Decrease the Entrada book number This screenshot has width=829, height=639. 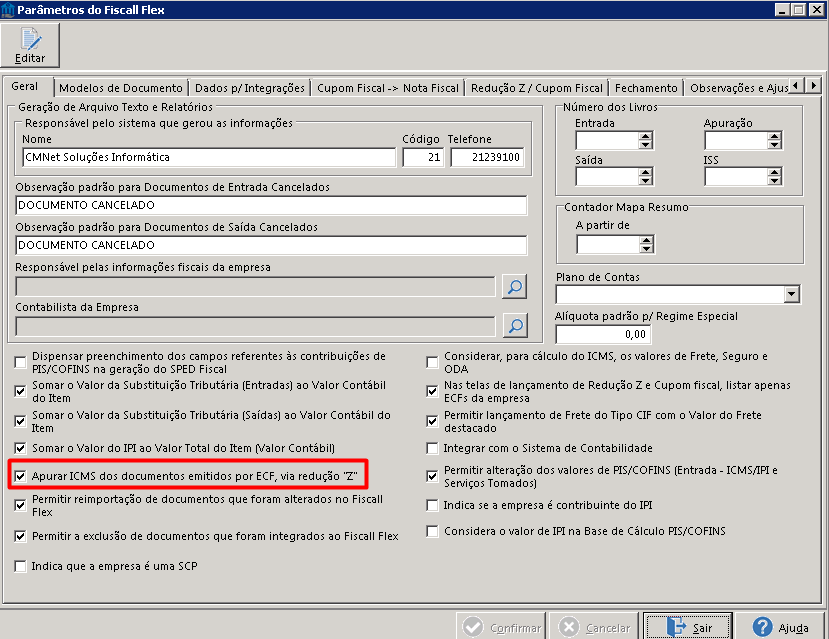(x=645, y=145)
